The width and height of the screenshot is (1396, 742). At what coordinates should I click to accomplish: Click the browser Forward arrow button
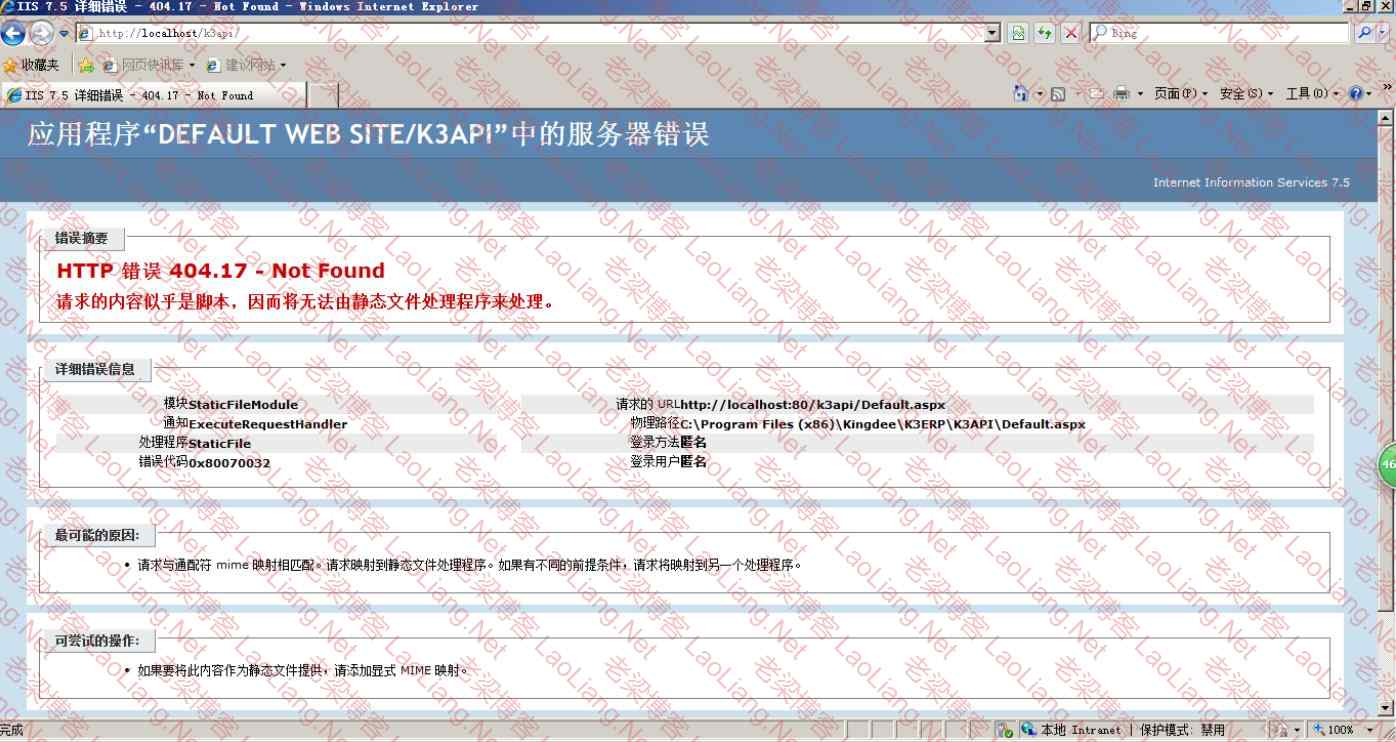coord(42,33)
